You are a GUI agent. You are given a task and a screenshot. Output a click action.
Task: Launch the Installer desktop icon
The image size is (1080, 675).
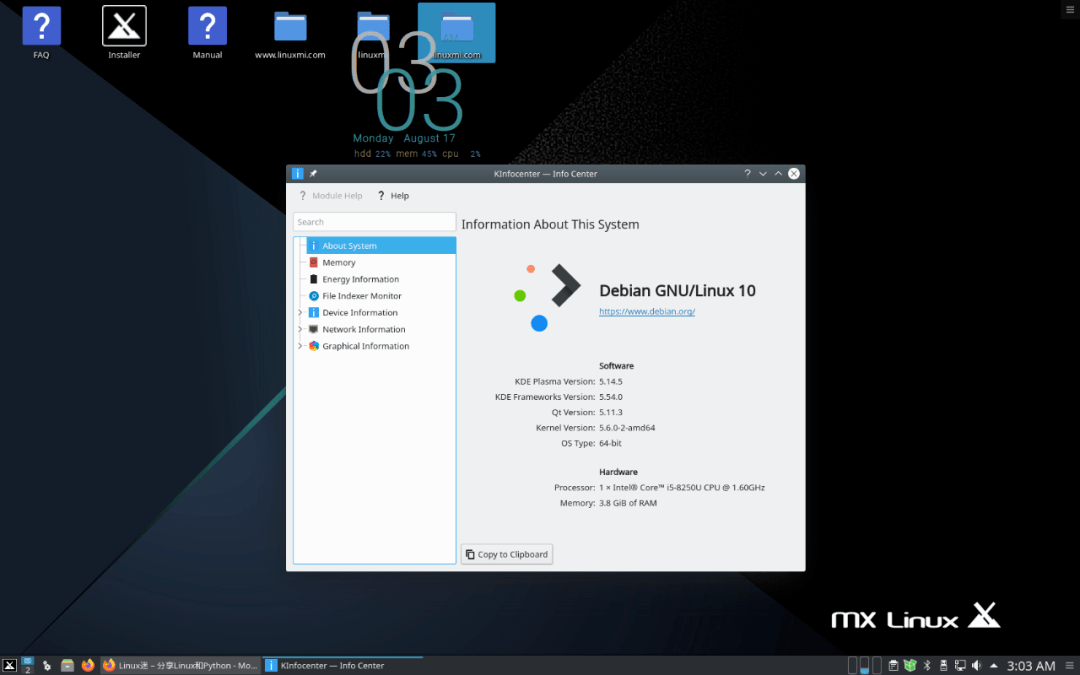(124, 32)
